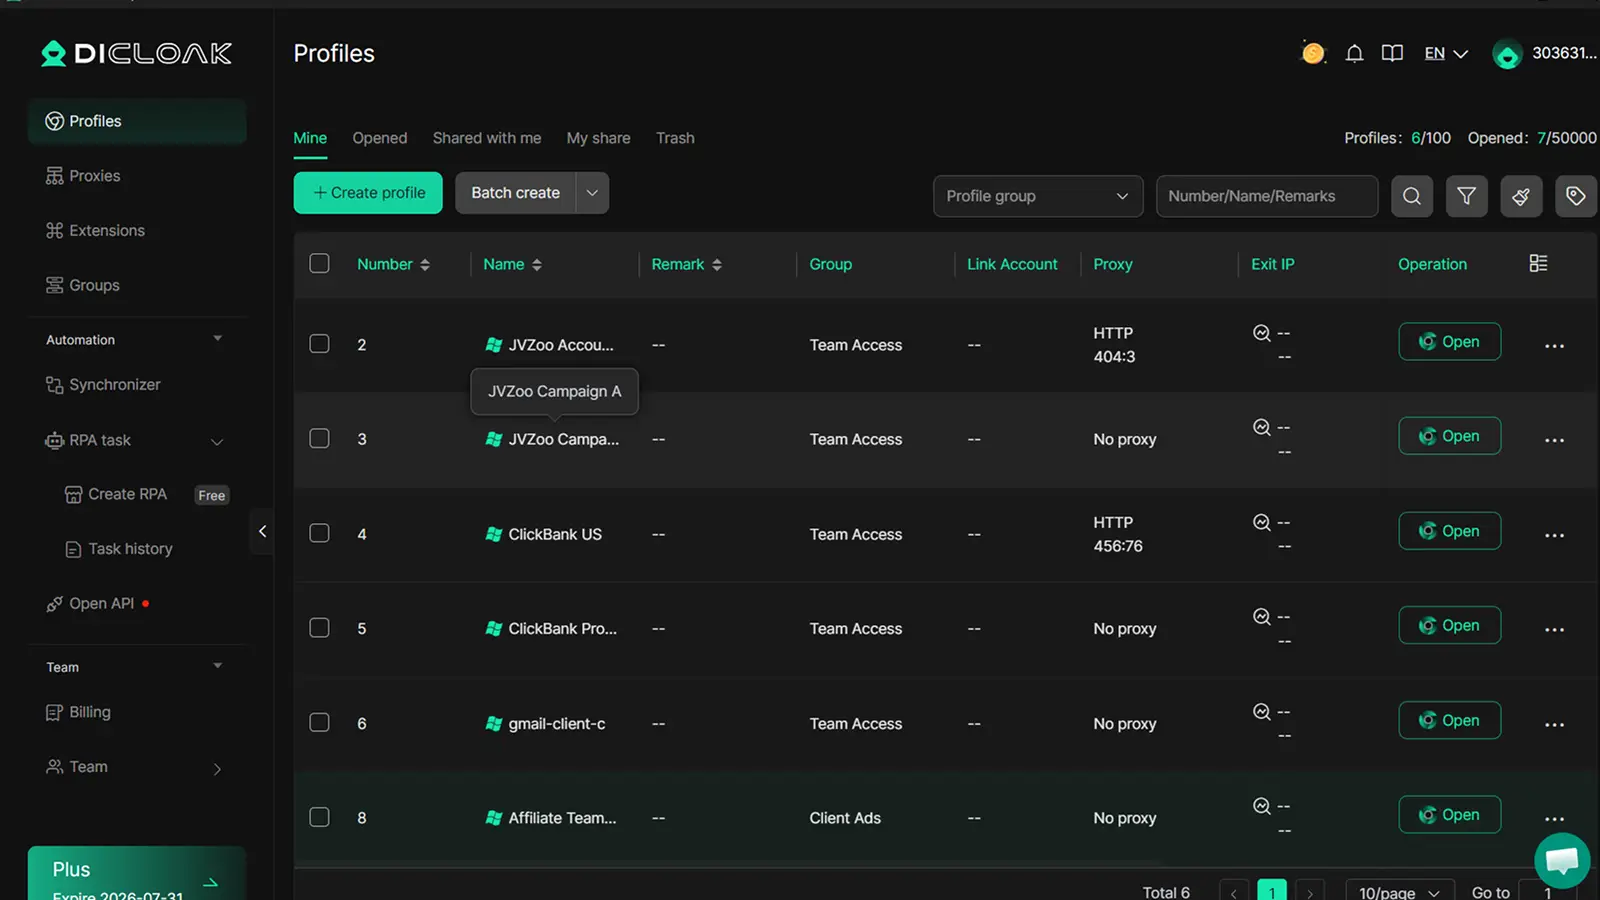Go to Proxies in sidebar
The height and width of the screenshot is (900, 1600).
point(137,176)
